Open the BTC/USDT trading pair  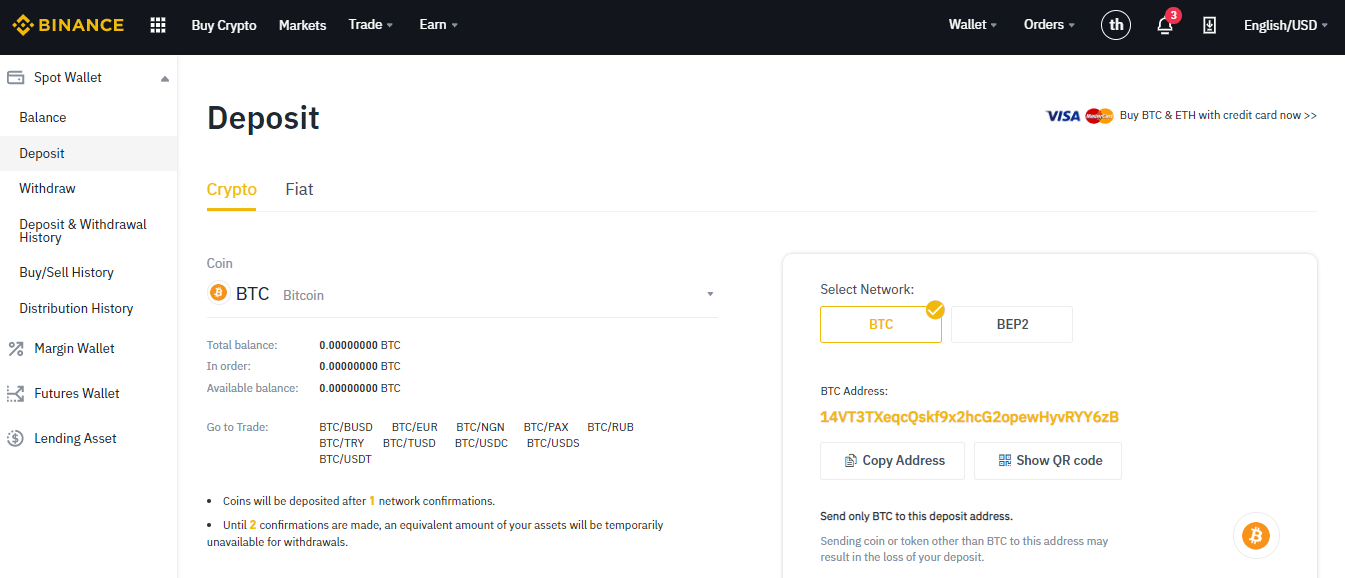point(346,459)
